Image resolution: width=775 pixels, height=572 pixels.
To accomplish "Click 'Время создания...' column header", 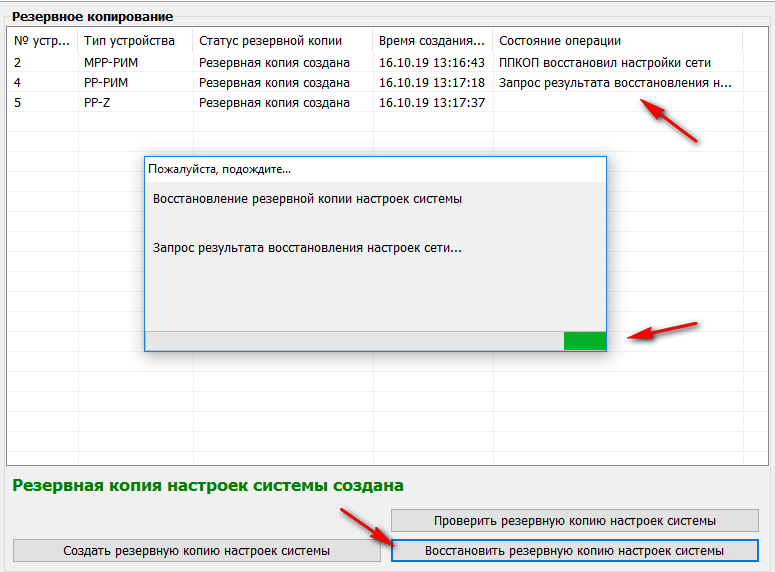I will (431, 41).
